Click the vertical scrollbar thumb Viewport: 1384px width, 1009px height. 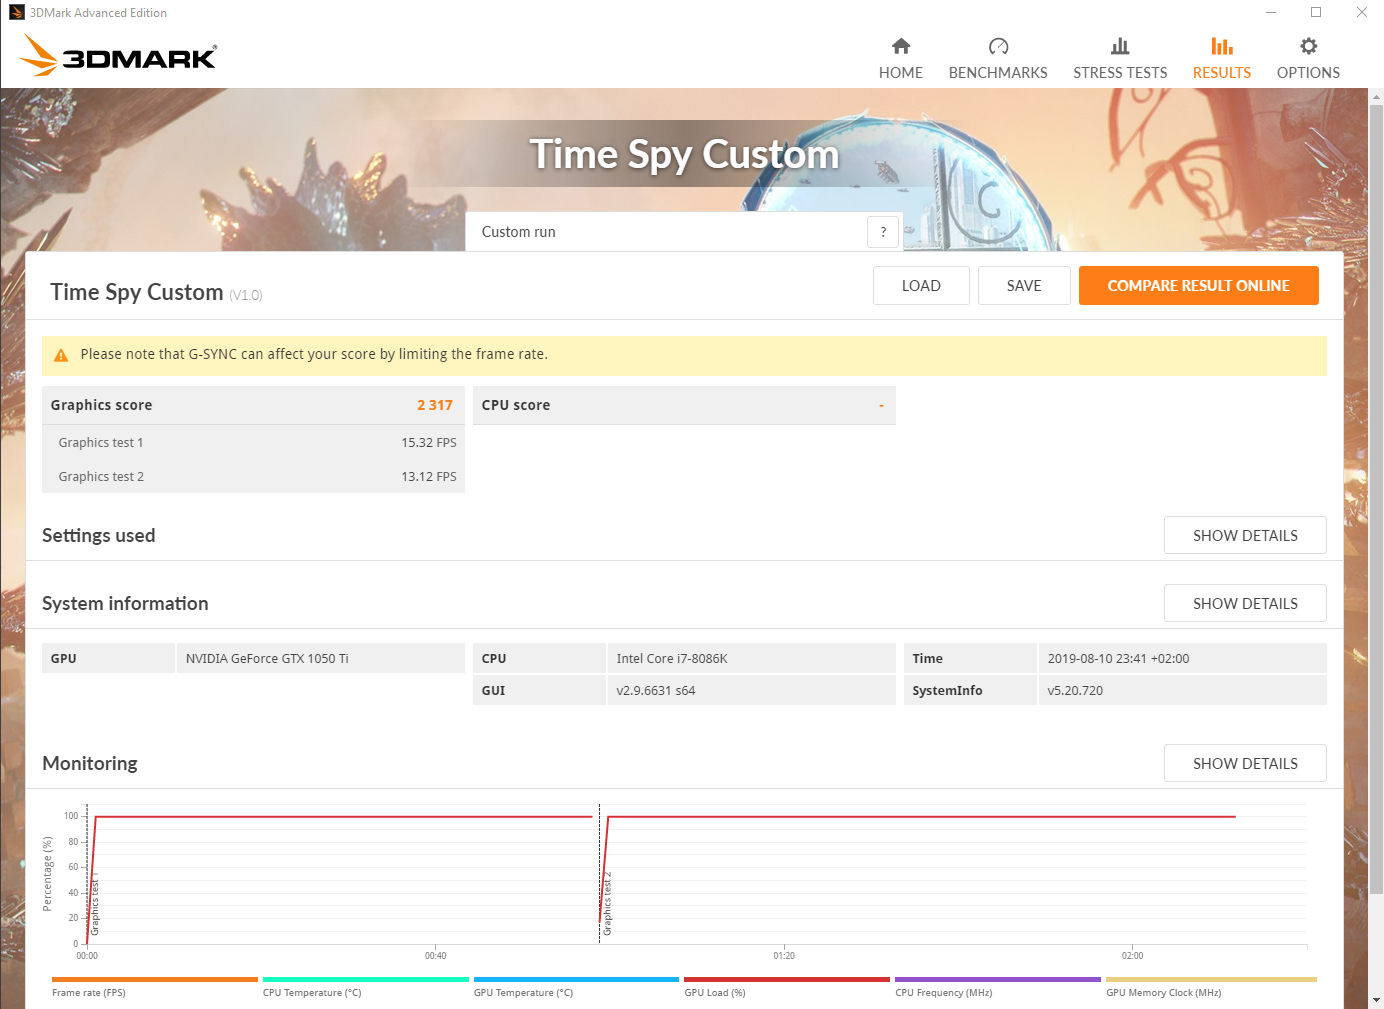tap(1376, 498)
